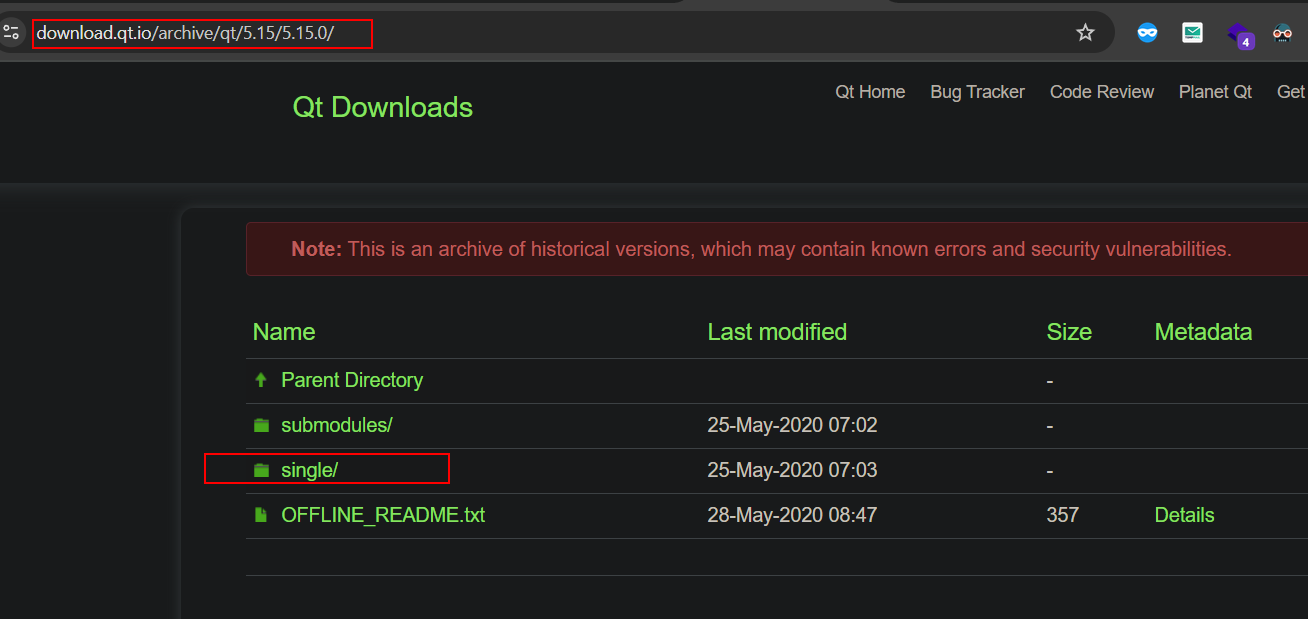This screenshot has height=619, width=1308.
Task: Open the Bug Tracker link
Action: [977, 92]
